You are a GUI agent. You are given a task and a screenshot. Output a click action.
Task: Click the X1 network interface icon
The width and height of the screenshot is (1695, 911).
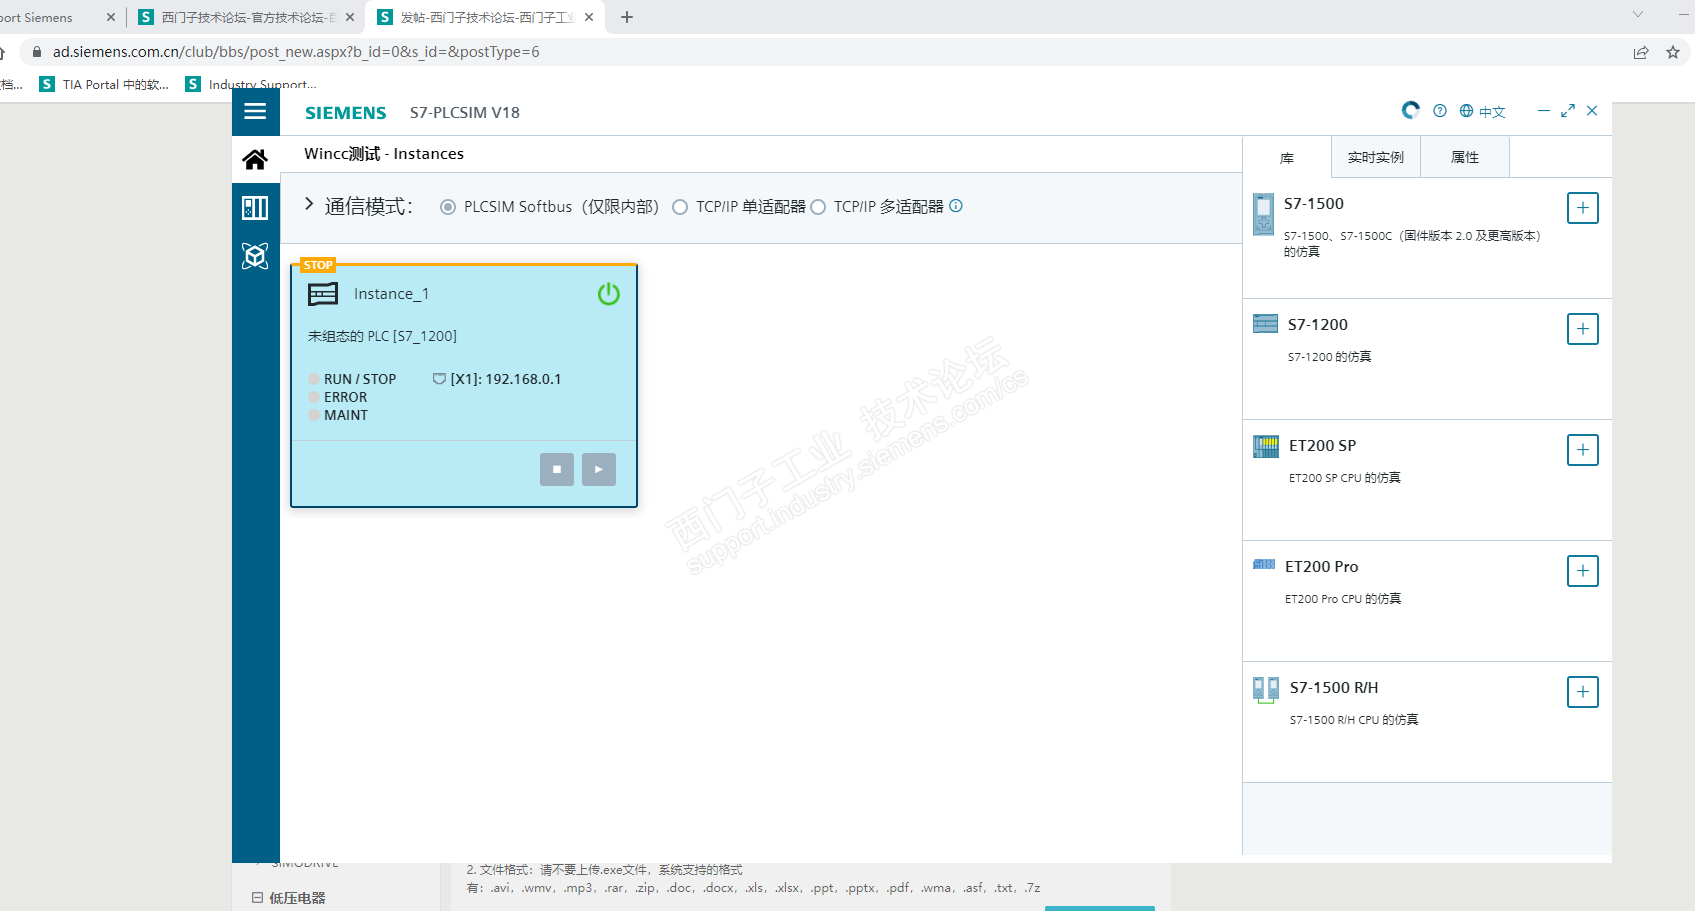point(439,379)
